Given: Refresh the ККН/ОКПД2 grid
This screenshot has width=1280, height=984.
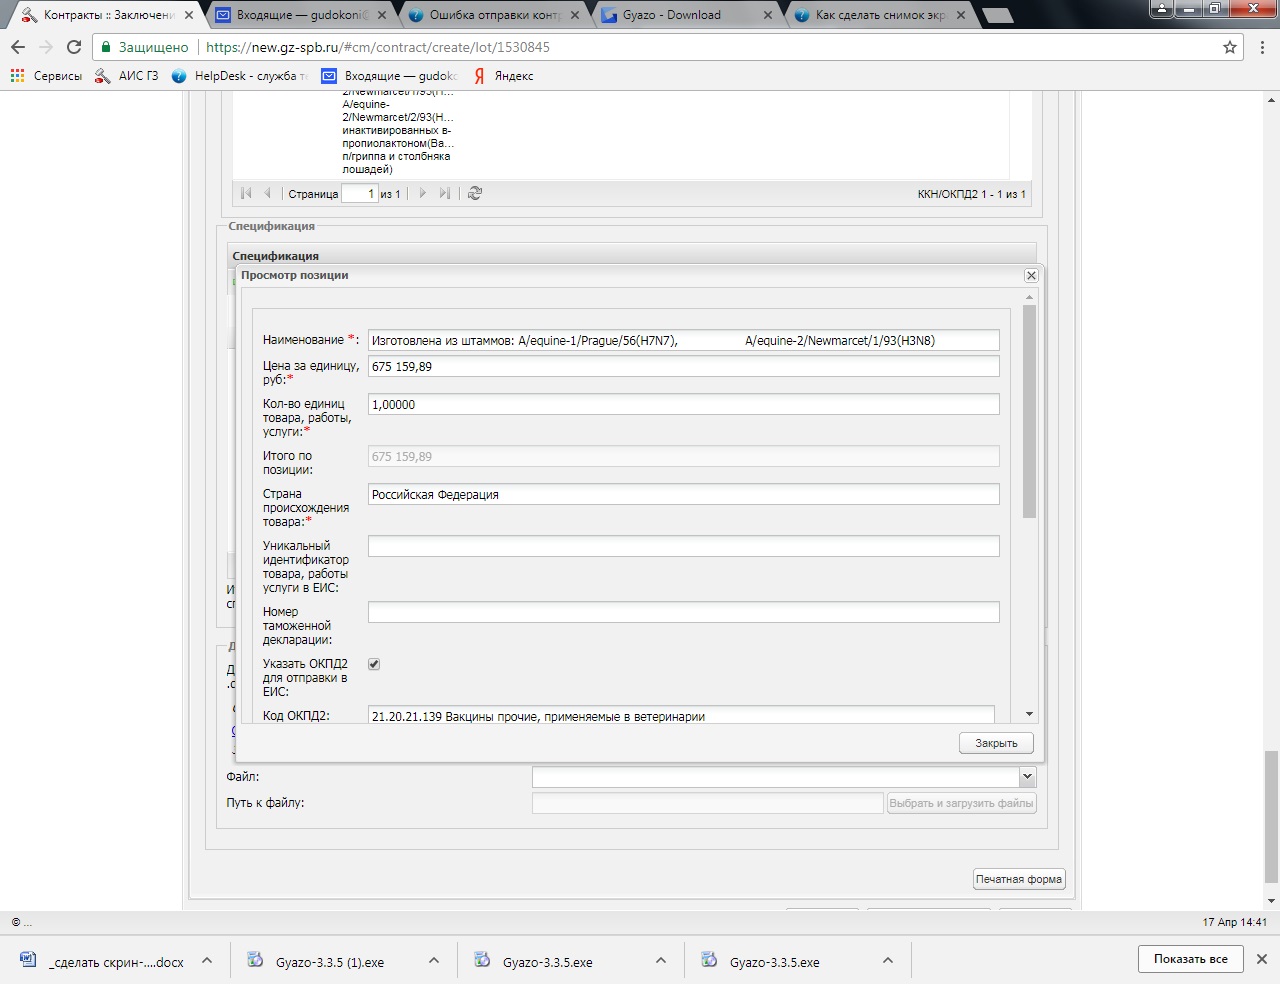Looking at the screenshot, I should click(475, 193).
